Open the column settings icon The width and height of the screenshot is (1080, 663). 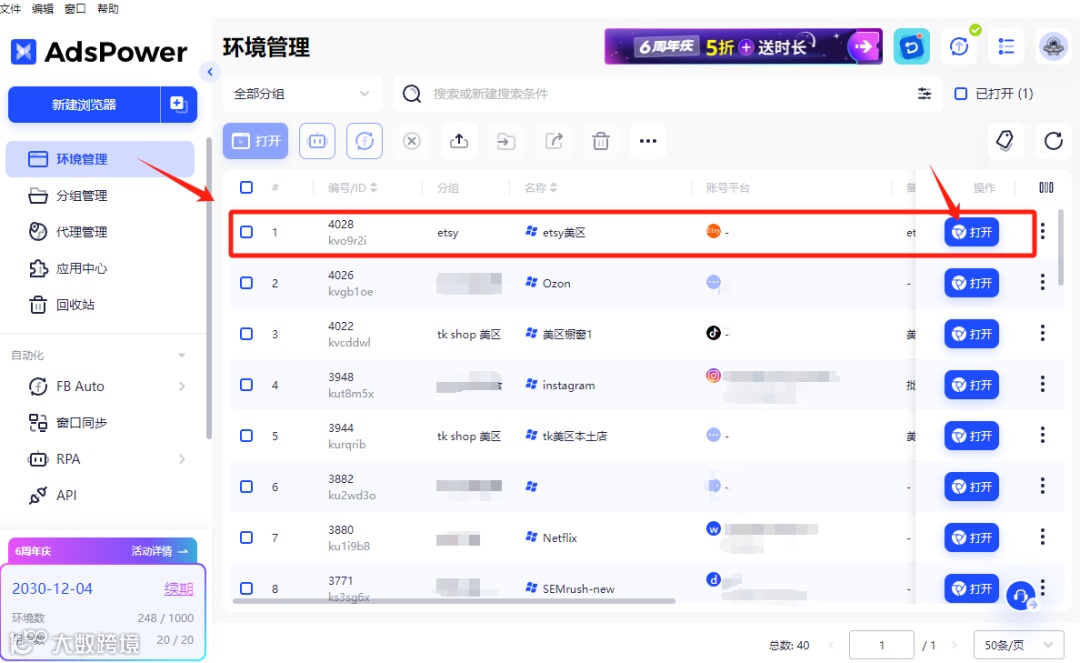1046,187
